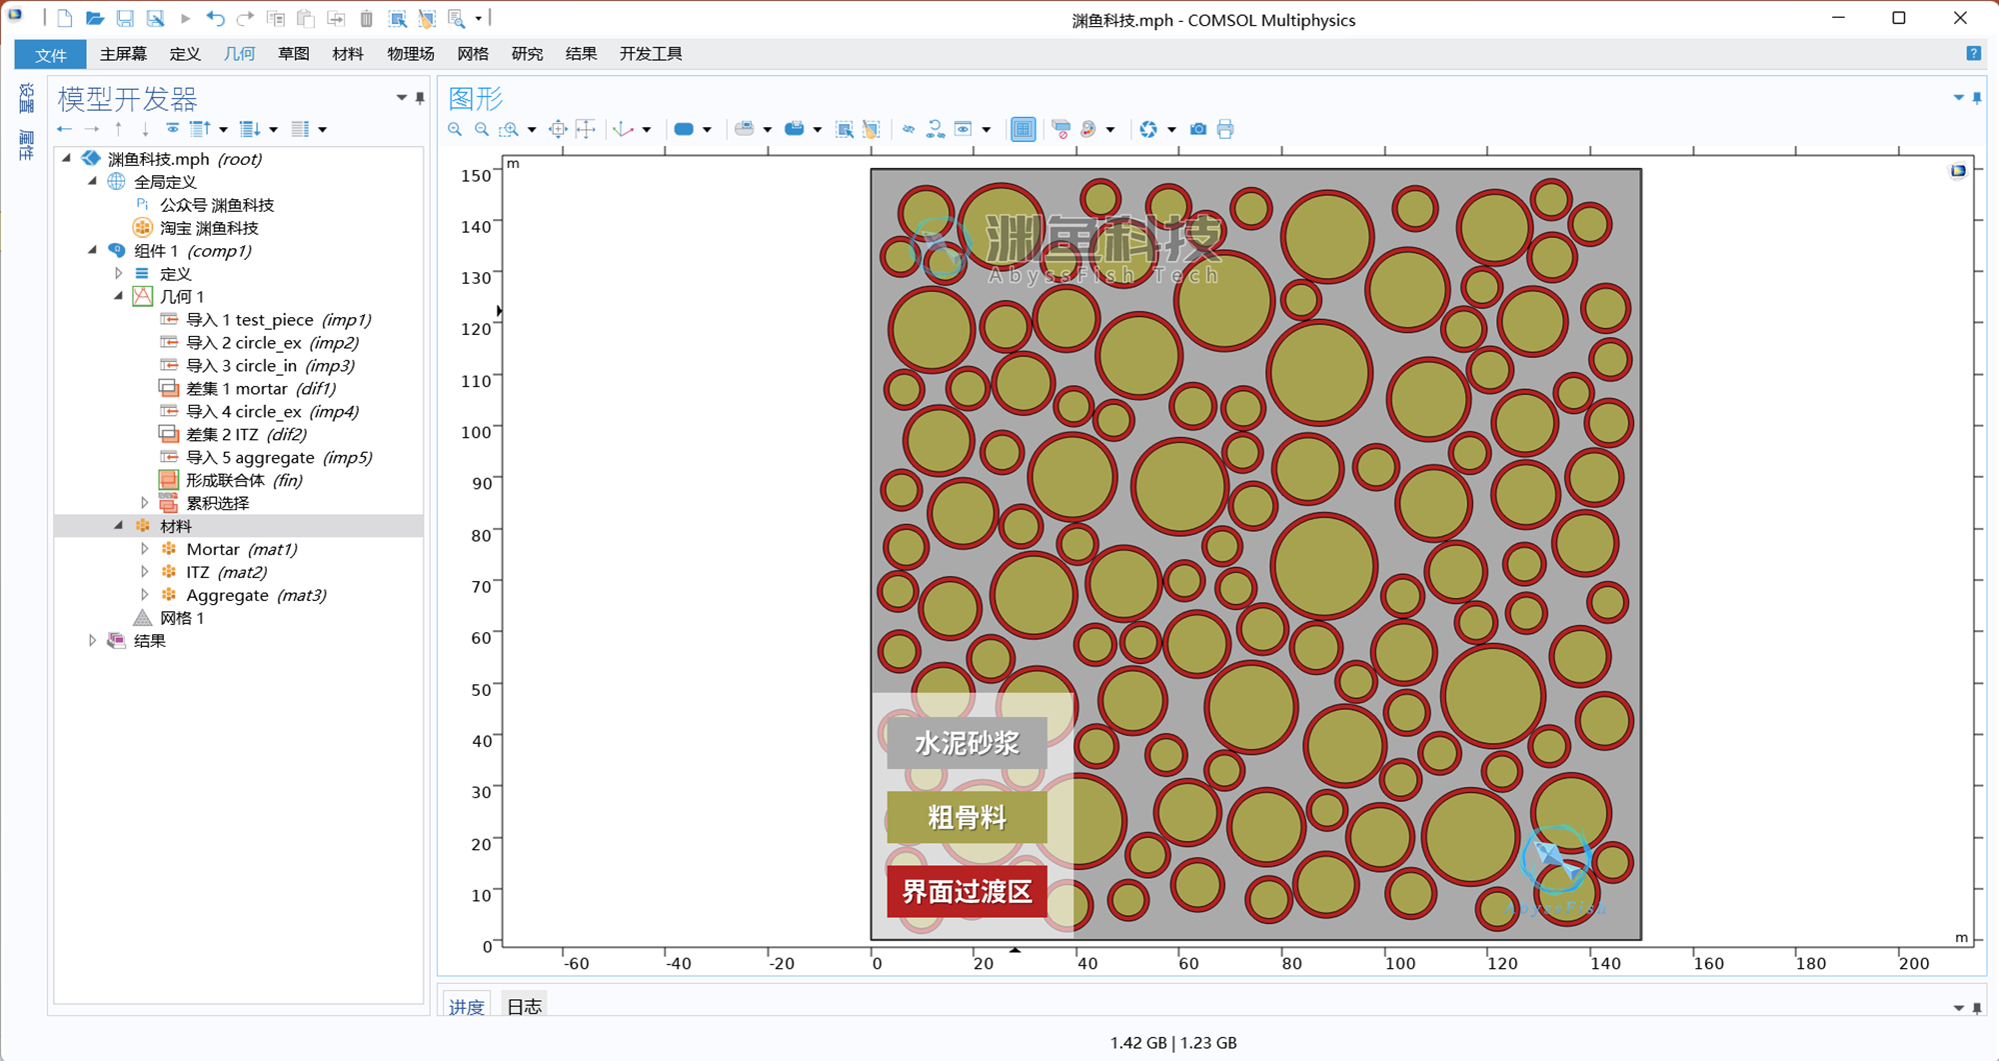The width and height of the screenshot is (1999, 1061).
Task: Save the model with floppy icon
Action: click(x=125, y=18)
